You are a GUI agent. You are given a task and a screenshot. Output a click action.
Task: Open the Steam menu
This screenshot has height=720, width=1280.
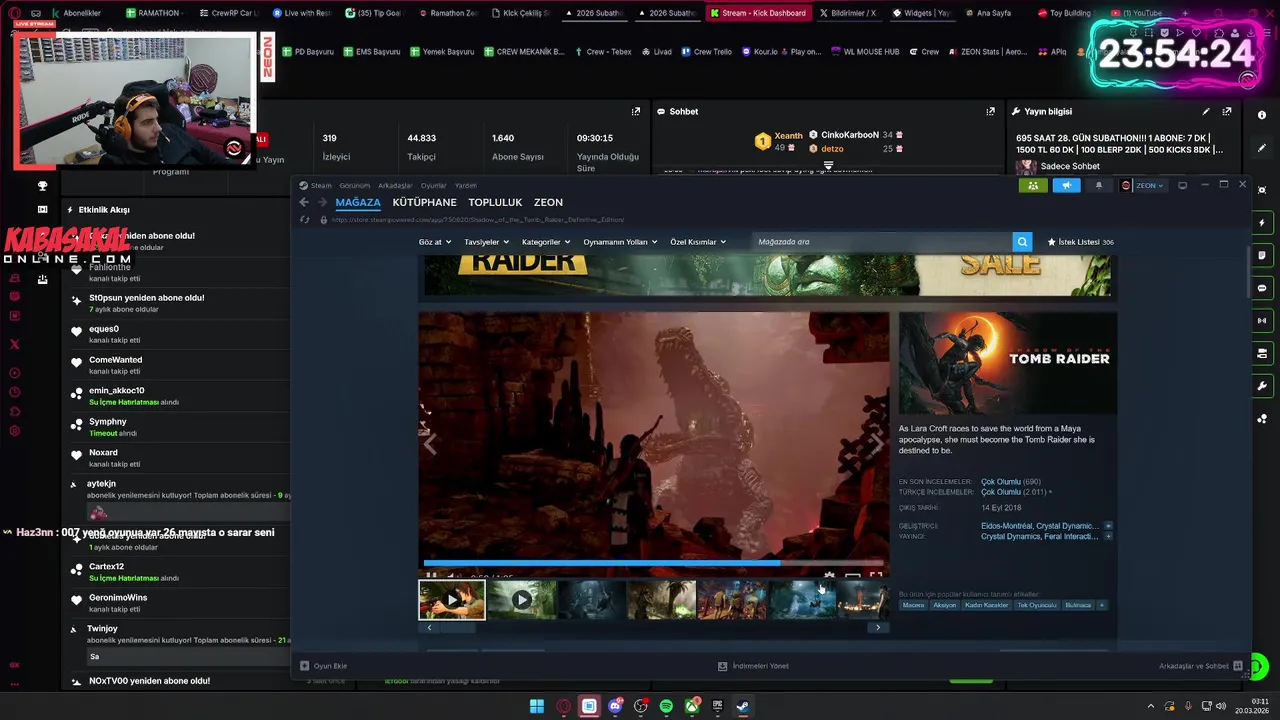pyautogui.click(x=321, y=185)
